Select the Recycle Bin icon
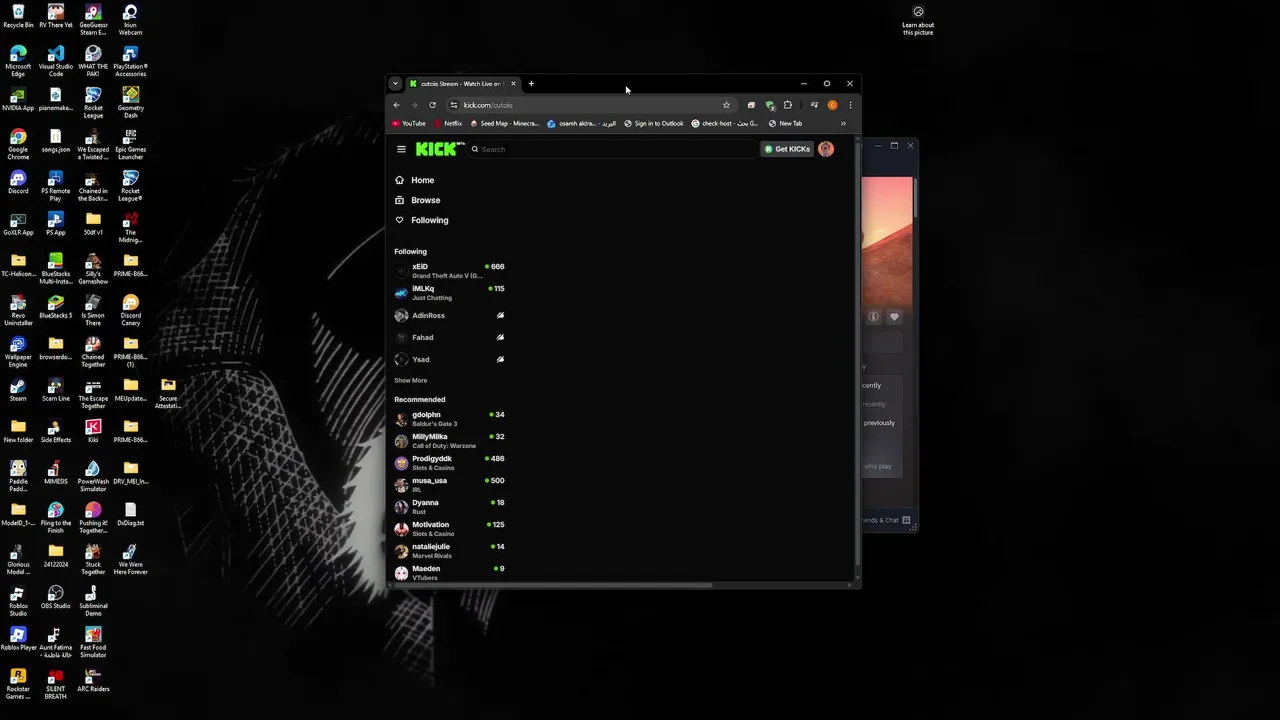Image resolution: width=1280 pixels, height=720 pixels. [18, 17]
